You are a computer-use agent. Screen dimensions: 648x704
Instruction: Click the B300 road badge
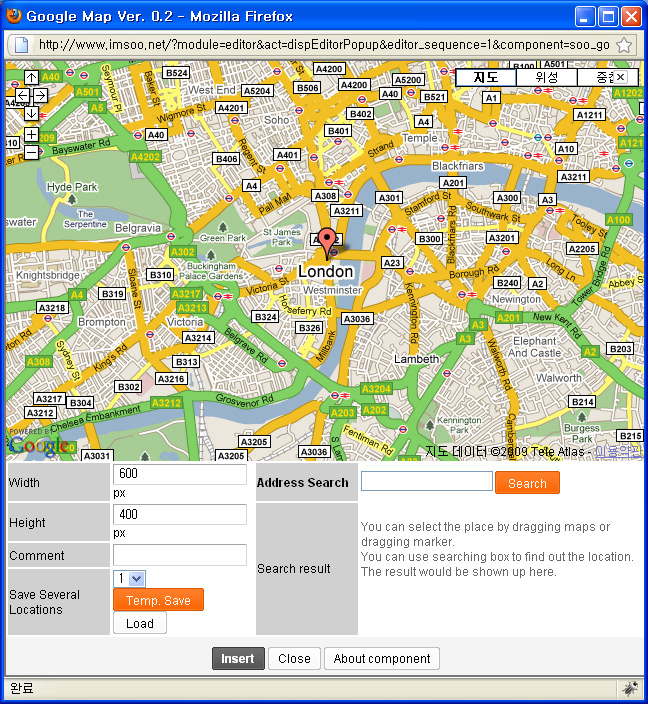click(430, 239)
